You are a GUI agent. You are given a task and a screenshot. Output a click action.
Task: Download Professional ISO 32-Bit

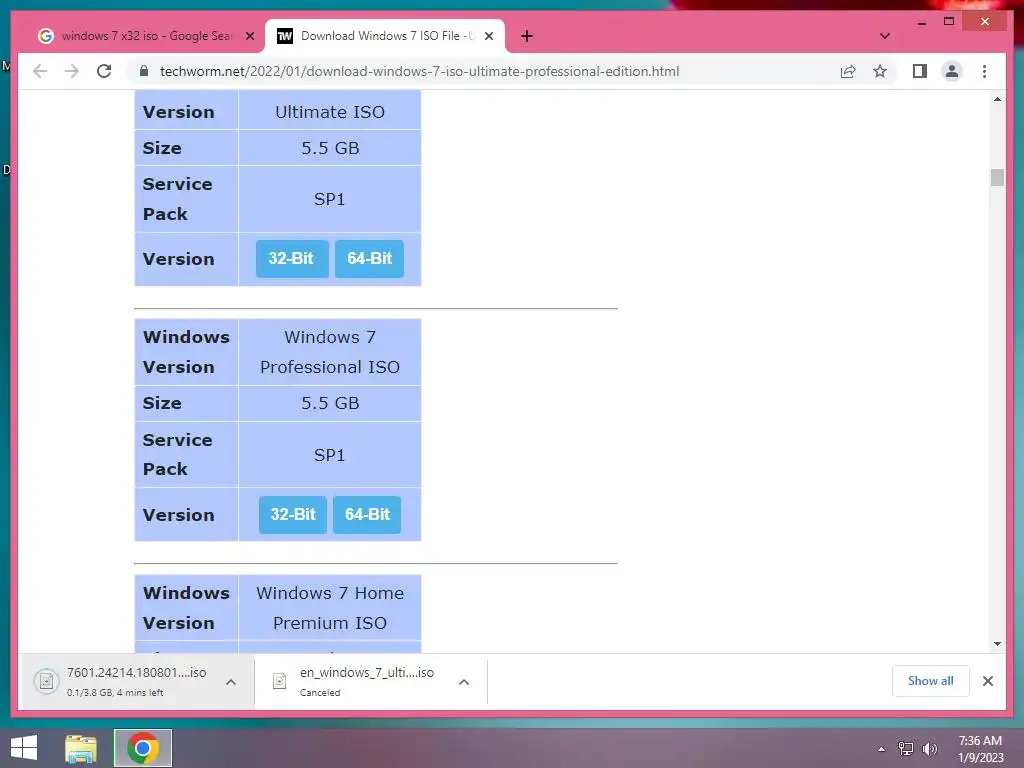(293, 515)
